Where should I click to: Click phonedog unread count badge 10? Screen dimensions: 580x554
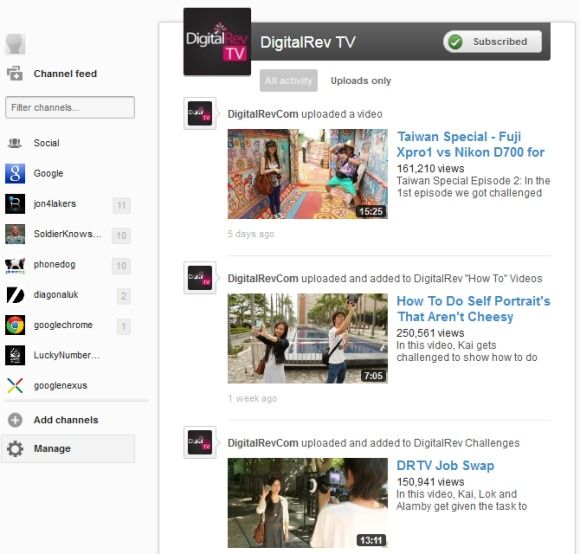coord(121,266)
